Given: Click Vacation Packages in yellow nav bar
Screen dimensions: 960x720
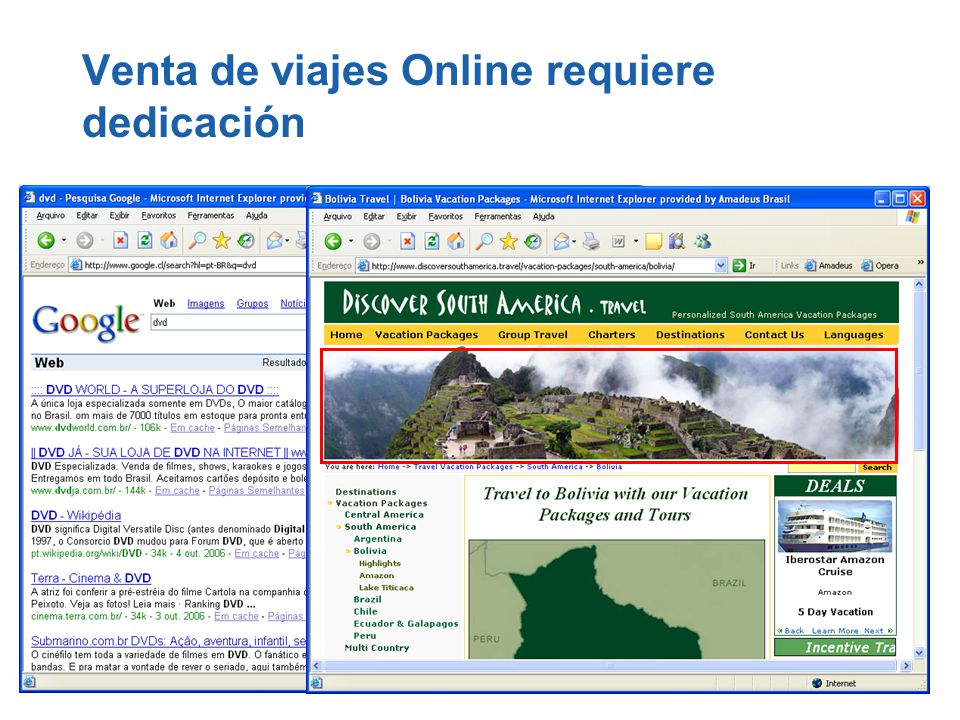Looking at the screenshot, I should [427, 335].
